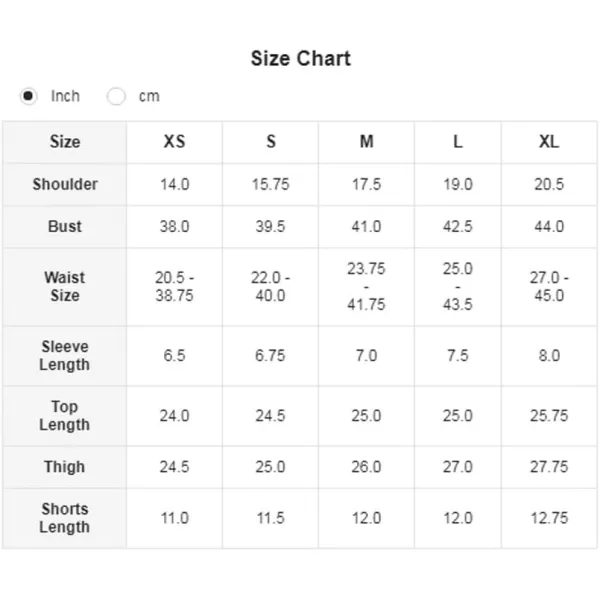Select the S column header
600x600 pixels.
pyautogui.click(x=271, y=142)
